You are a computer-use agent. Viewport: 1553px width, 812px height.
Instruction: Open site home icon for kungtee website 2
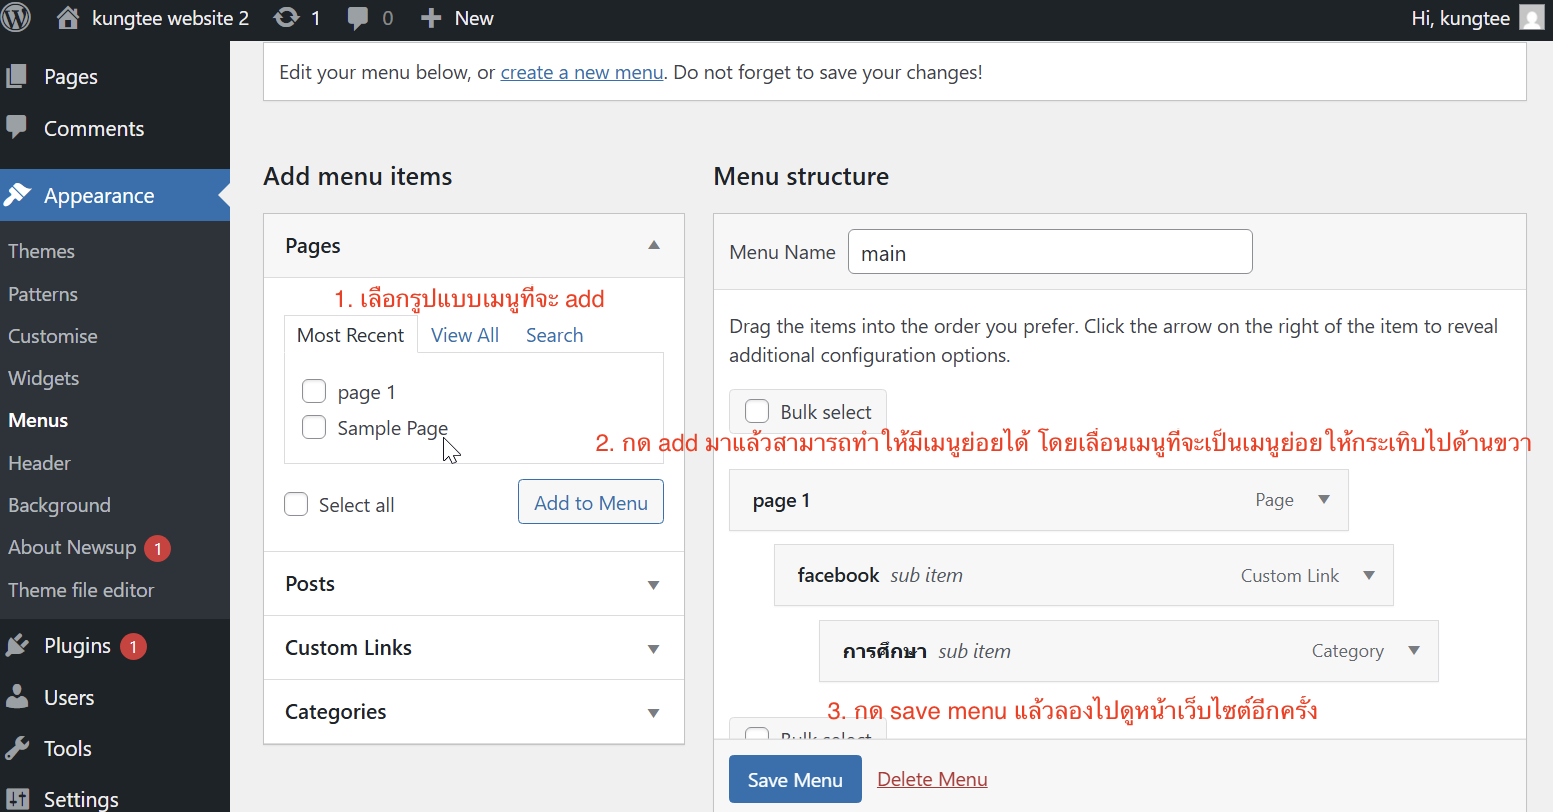pyautogui.click(x=68, y=18)
